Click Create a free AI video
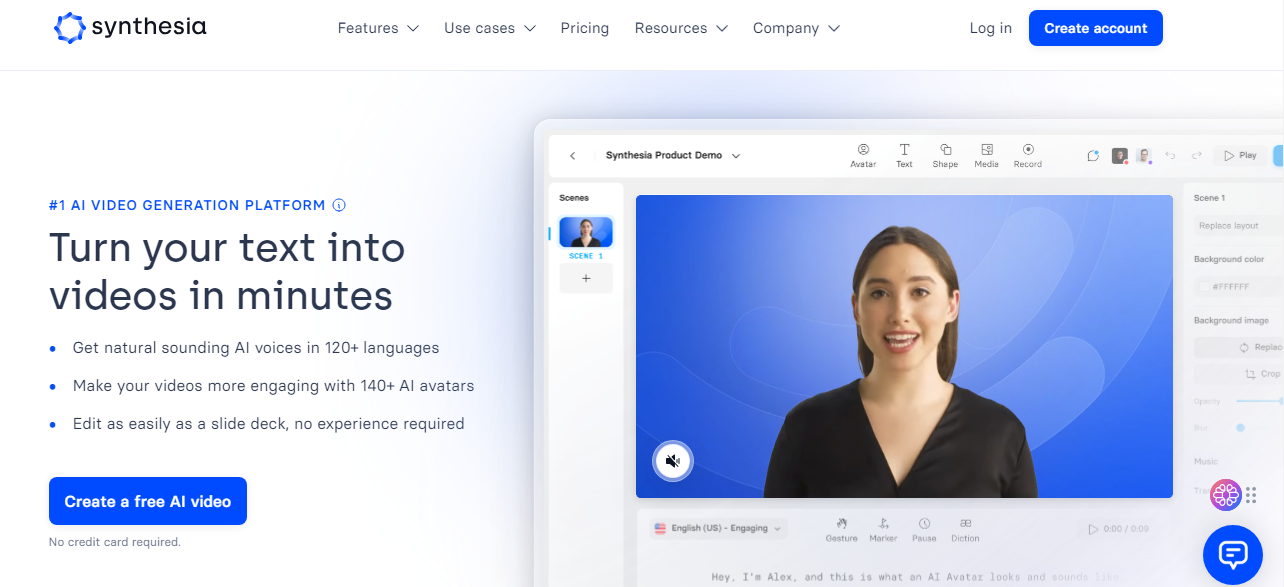Viewport: 1284px width, 587px height. (x=148, y=501)
